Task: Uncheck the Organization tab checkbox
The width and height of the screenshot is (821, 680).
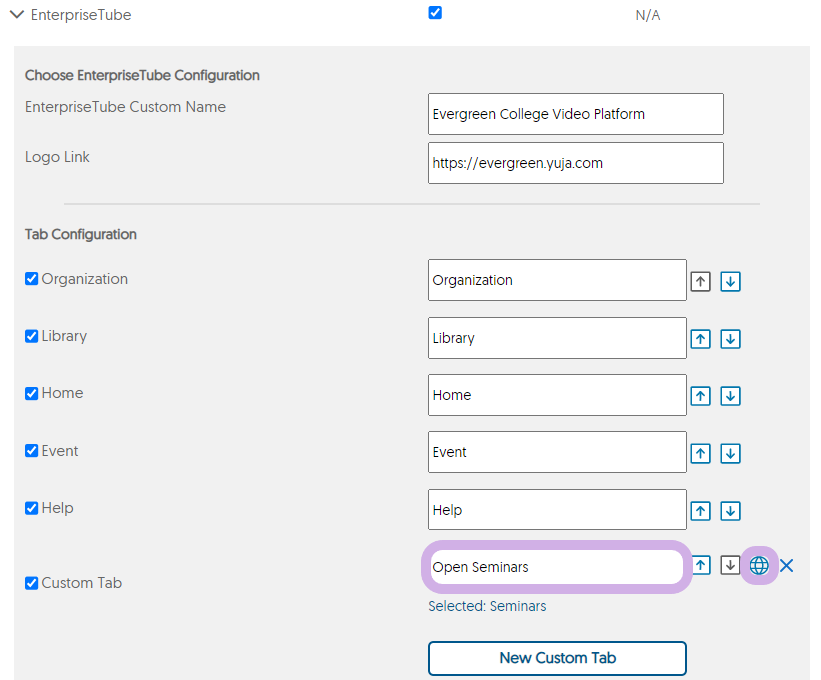Action: [31, 278]
